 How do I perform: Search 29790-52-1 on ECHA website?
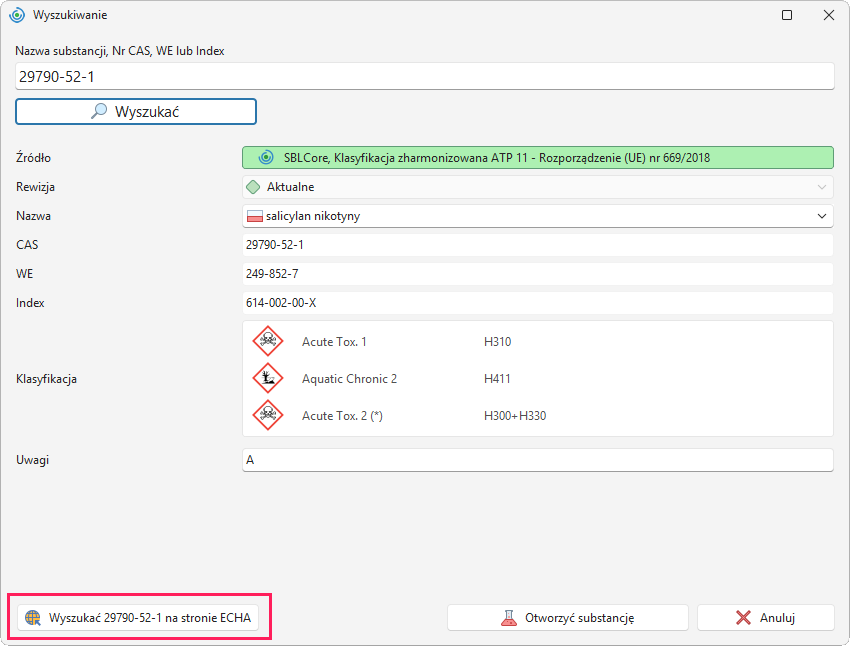[x=138, y=618]
